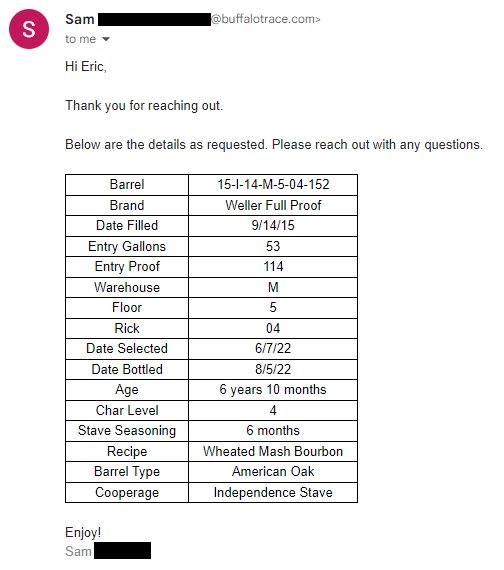Click the Independence Stave cooperage cell
The width and height of the screenshot is (504, 570).
[x=273, y=493]
